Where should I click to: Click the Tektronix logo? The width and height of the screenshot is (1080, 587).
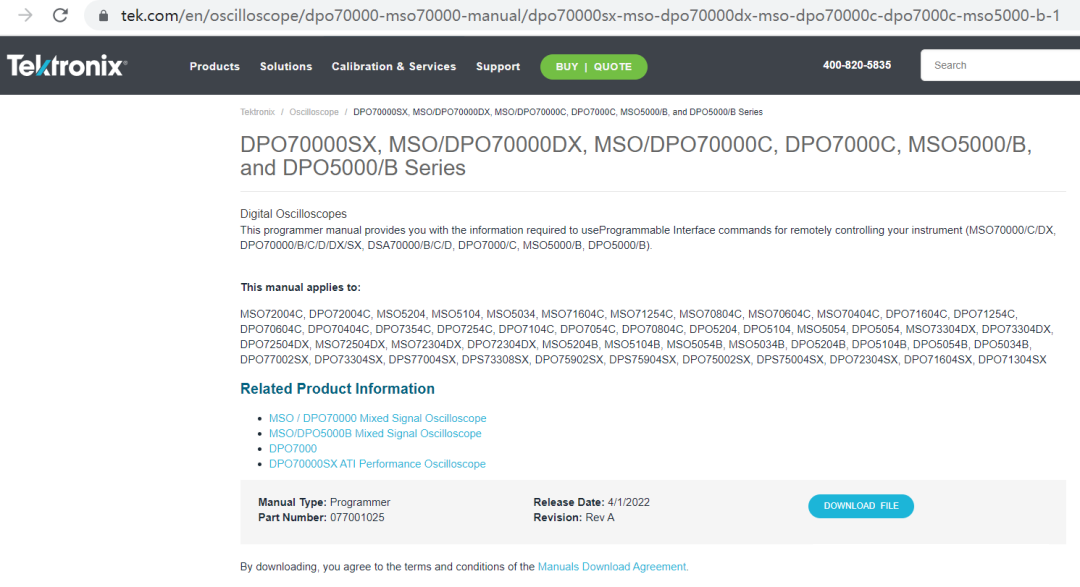[x=67, y=65]
